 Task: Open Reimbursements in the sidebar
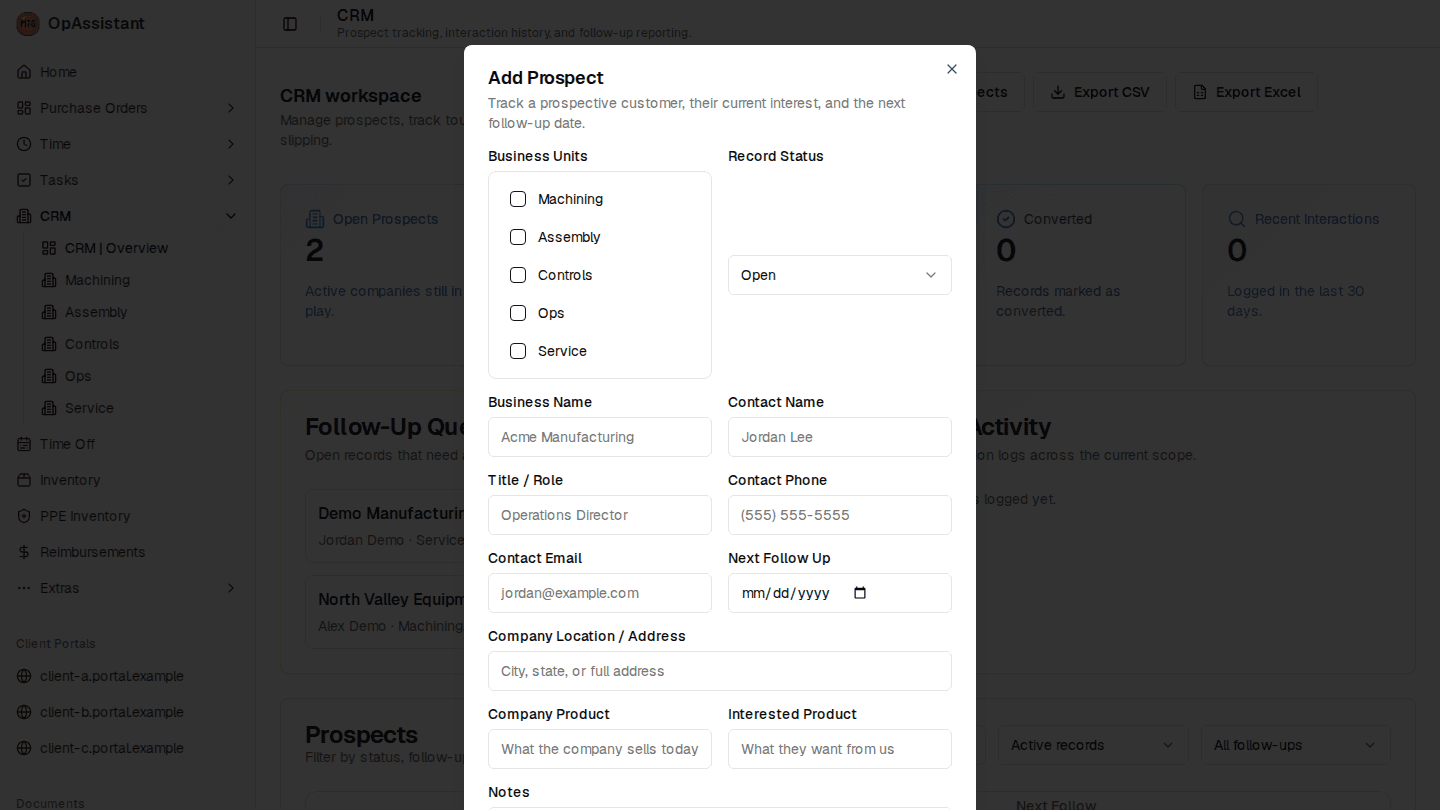click(x=127, y=552)
